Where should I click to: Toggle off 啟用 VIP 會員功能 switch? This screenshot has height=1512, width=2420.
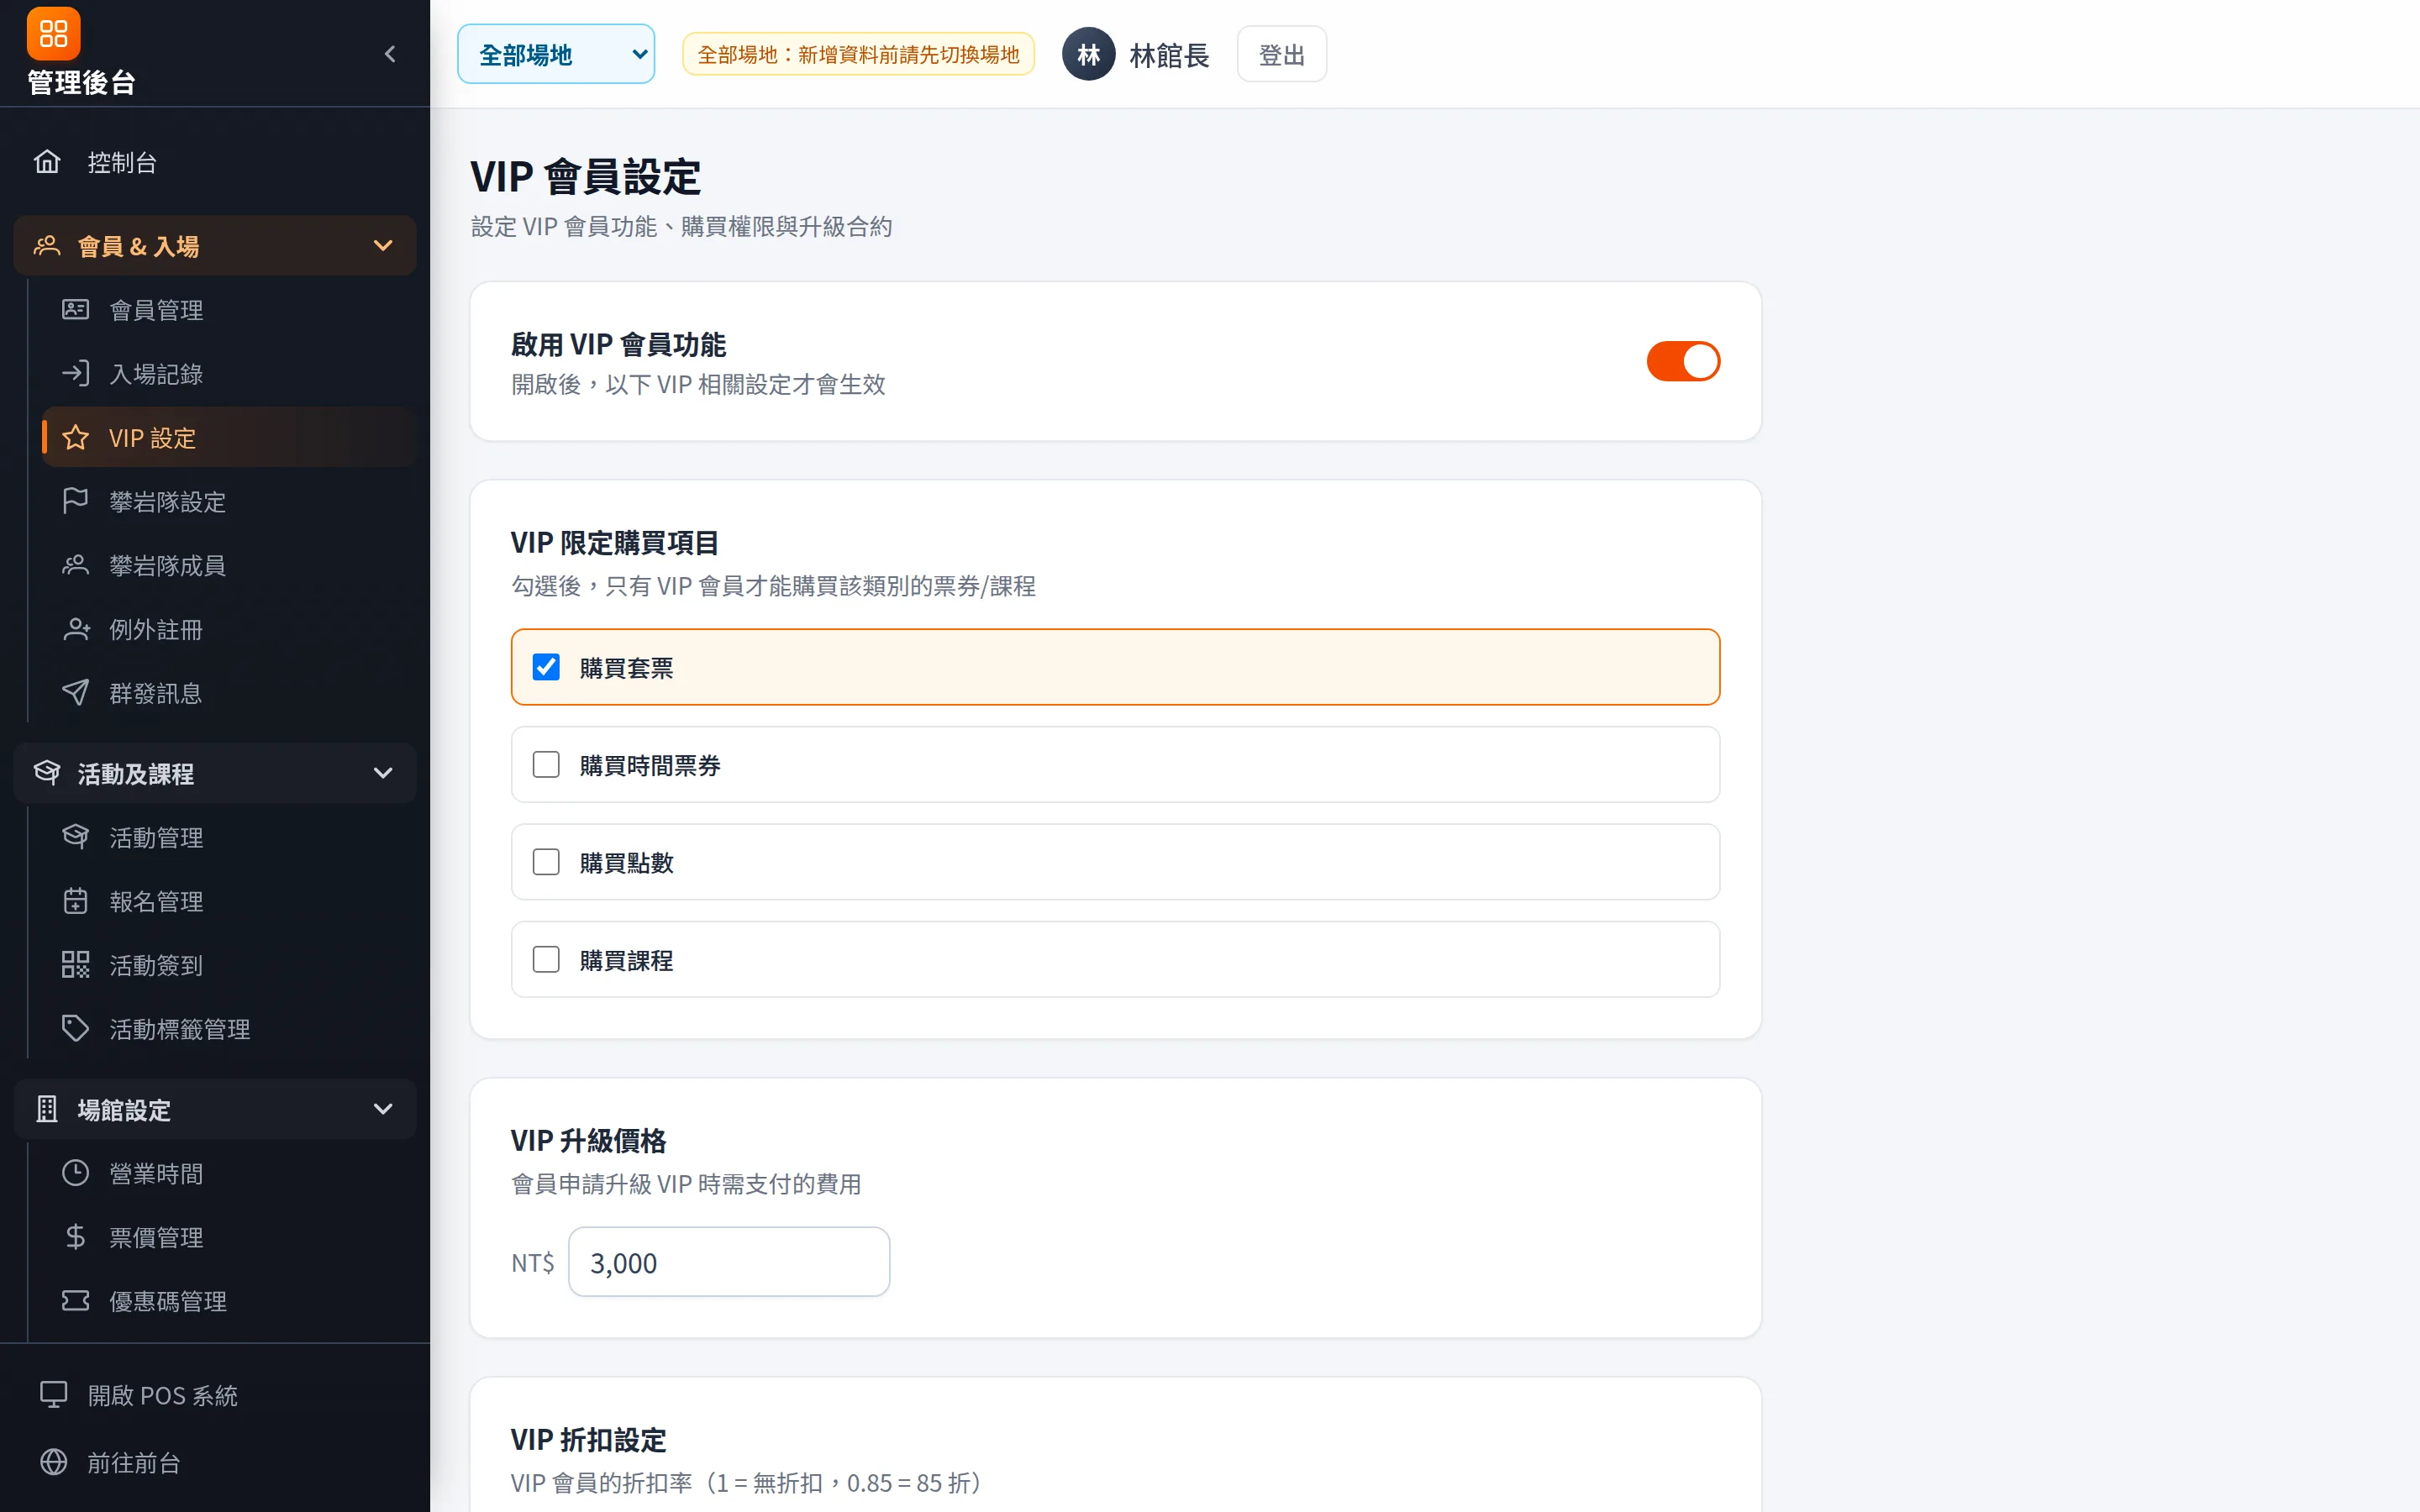pyautogui.click(x=1683, y=361)
